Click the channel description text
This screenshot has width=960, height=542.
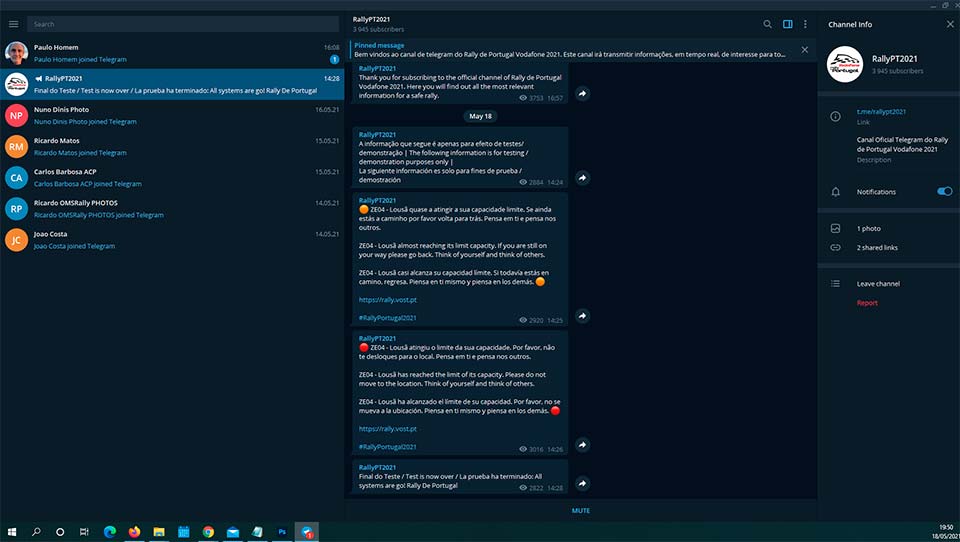[x=902, y=145]
